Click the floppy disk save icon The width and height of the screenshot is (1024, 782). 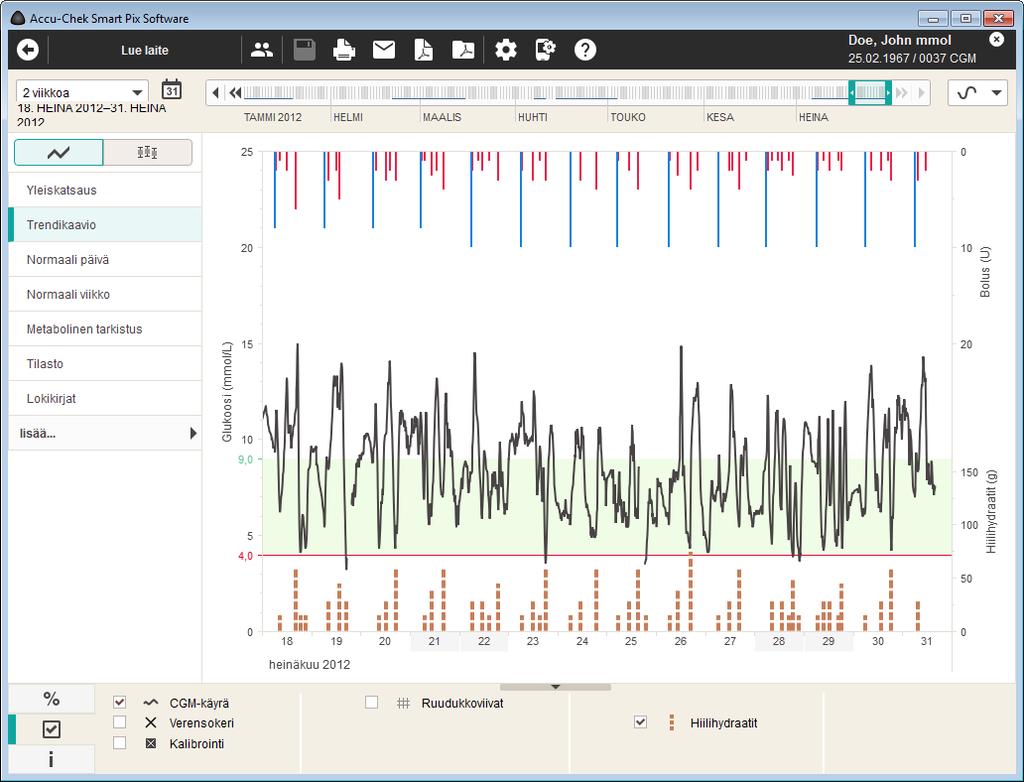coord(304,50)
